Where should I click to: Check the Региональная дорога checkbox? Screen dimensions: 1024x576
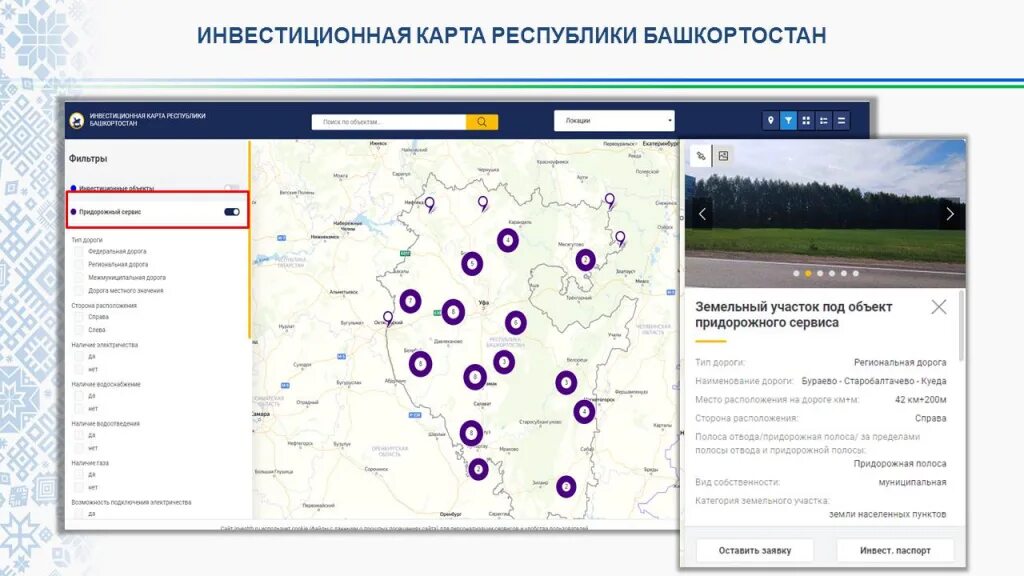[x=78, y=264]
